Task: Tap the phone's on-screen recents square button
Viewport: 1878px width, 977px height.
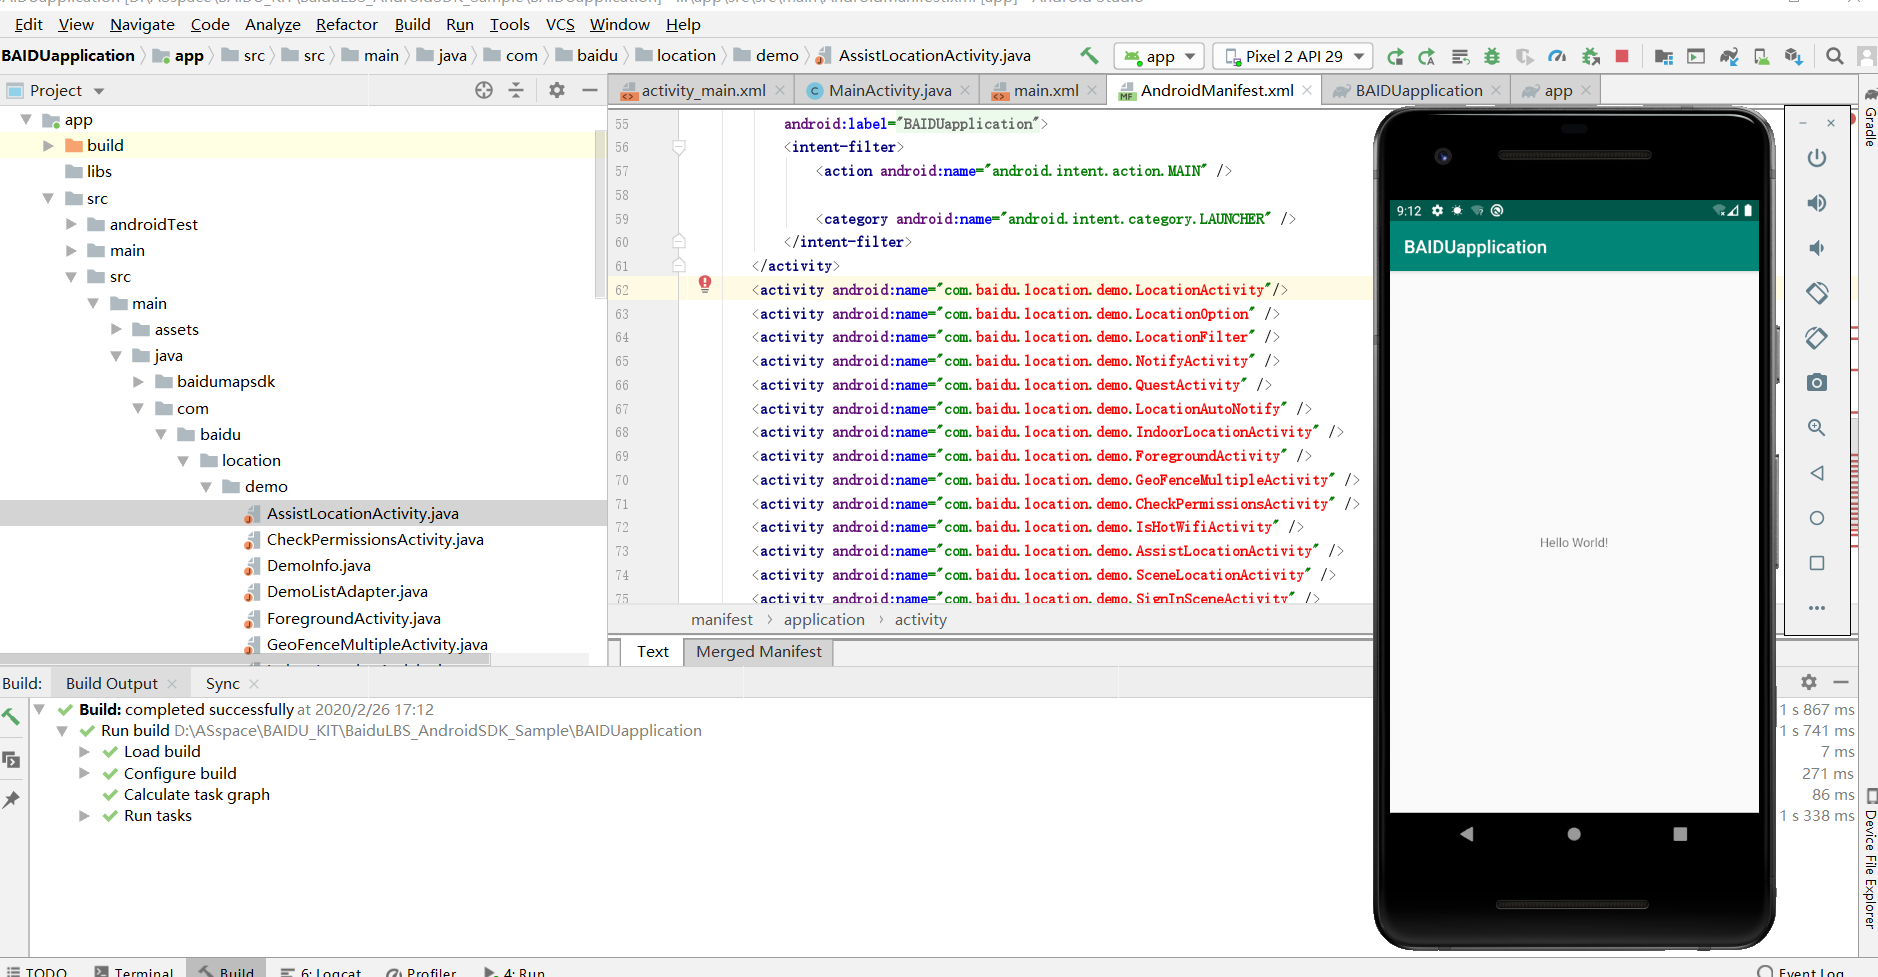Action: (1680, 834)
